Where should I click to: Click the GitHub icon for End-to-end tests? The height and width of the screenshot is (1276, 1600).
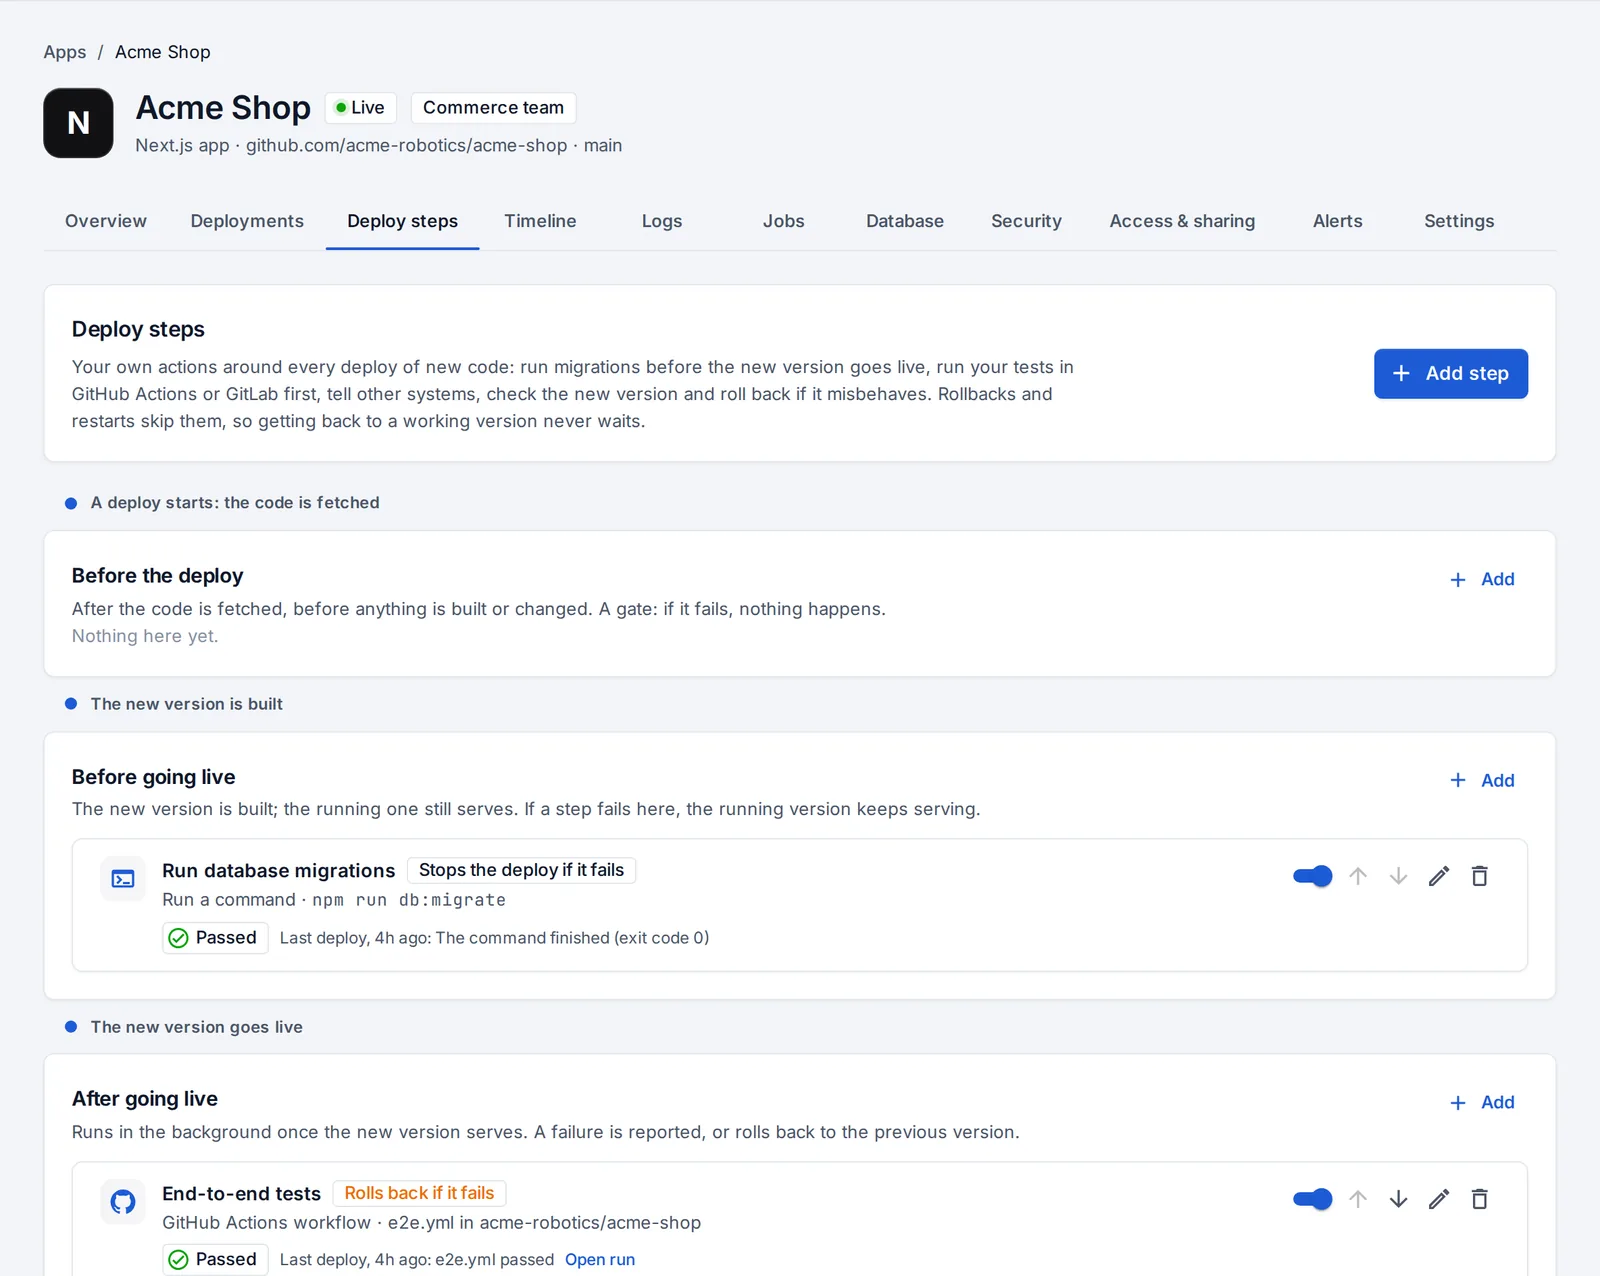coord(123,1201)
